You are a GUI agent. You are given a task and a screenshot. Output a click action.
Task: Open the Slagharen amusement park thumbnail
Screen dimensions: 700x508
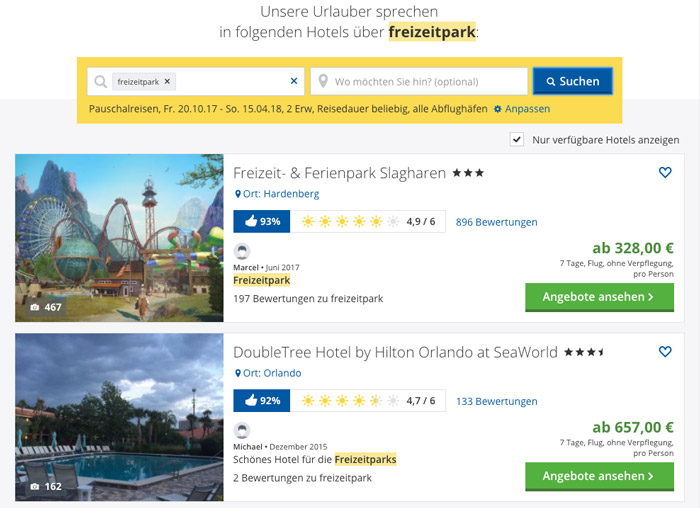(x=119, y=237)
